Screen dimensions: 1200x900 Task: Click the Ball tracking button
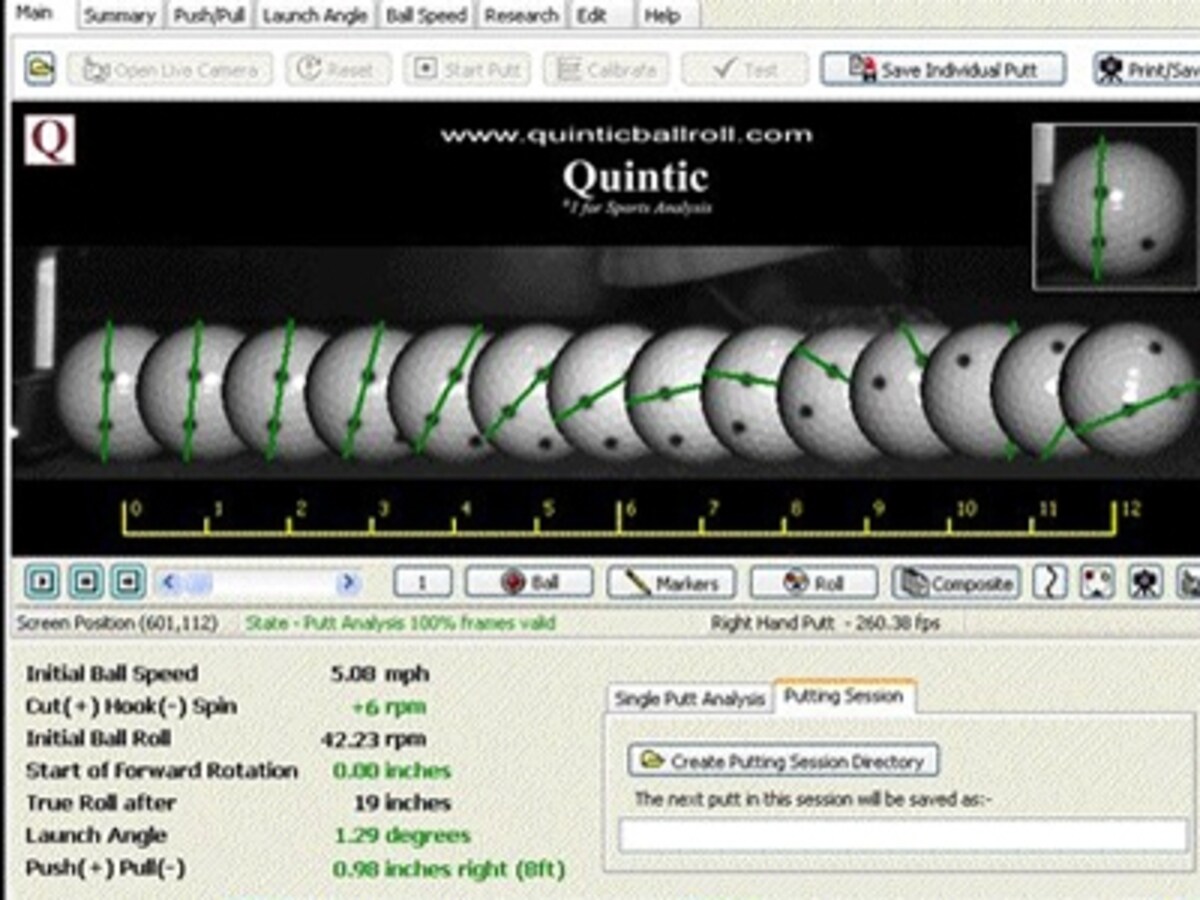[x=529, y=582]
